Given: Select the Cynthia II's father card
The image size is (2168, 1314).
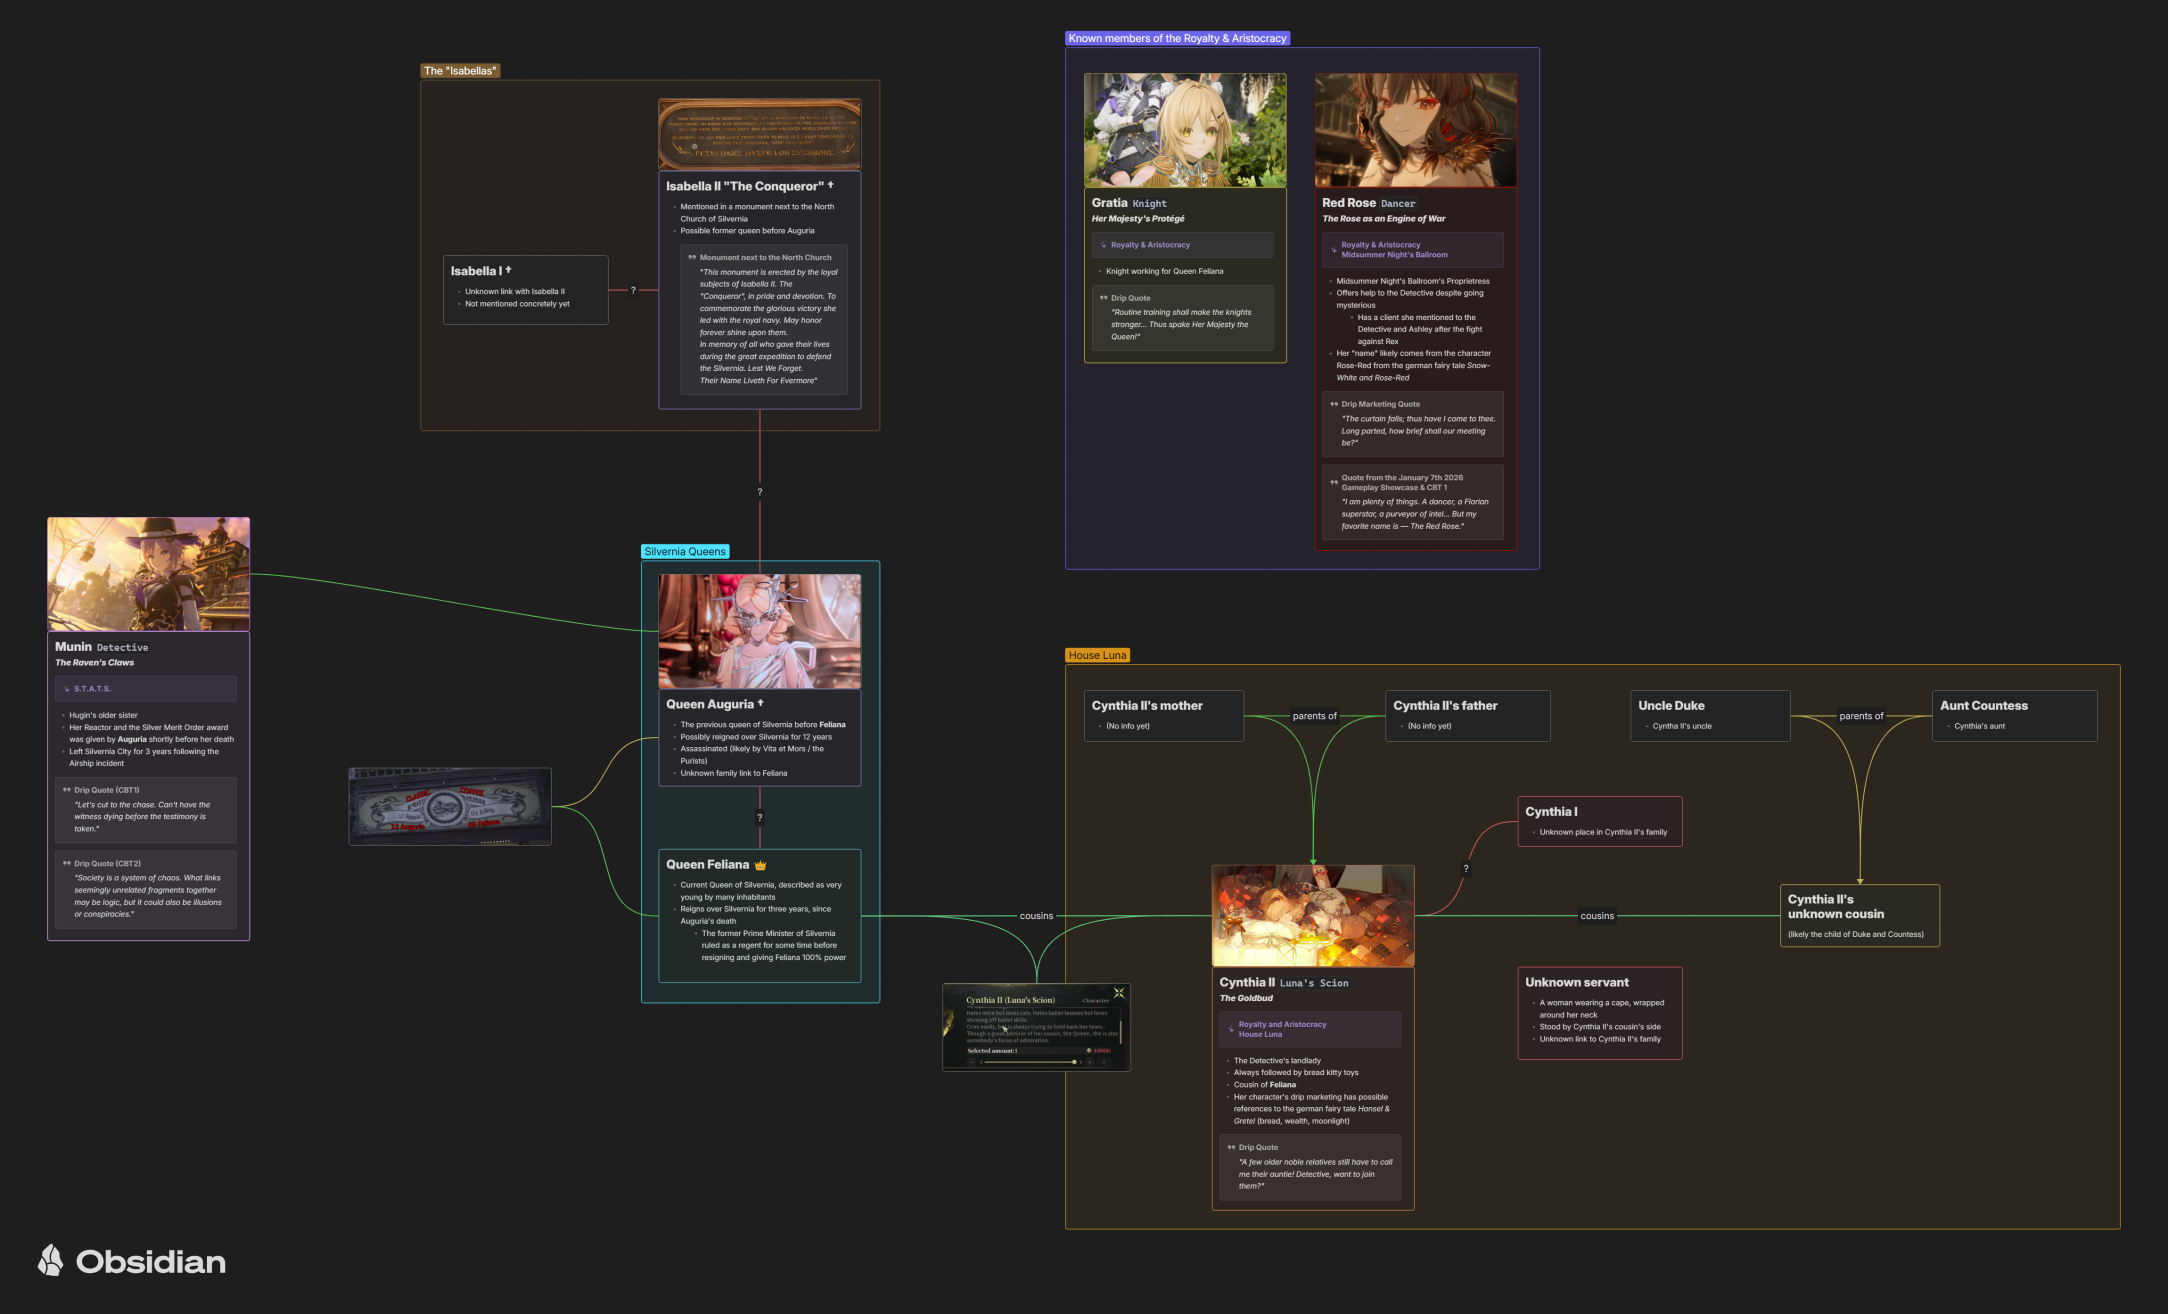Looking at the screenshot, I should click(1468, 716).
